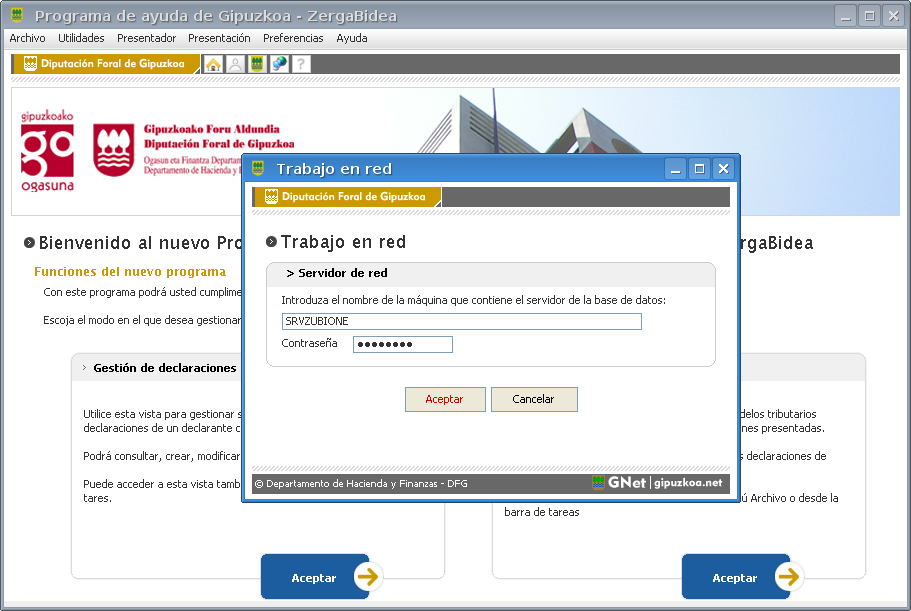Screen dimensions: 911x611
Task: Click the gipuzkoako ogasuna logo in banner
Action: pyautogui.click(x=47, y=150)
